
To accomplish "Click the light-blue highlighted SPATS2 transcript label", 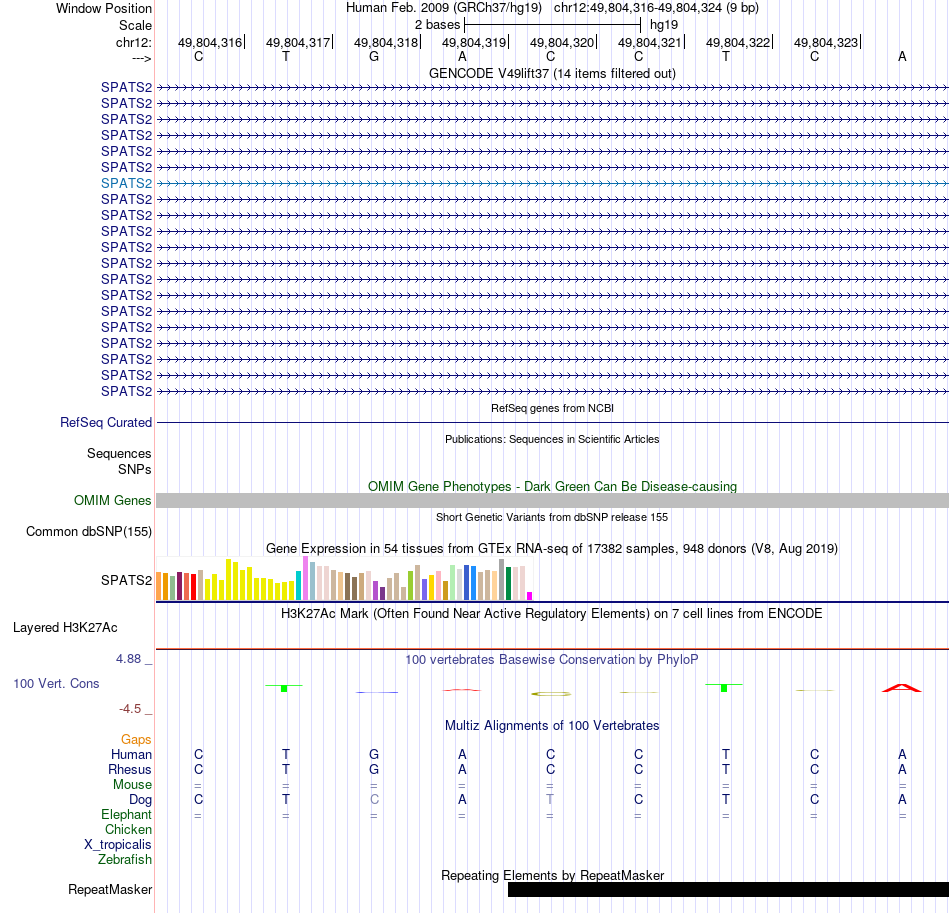I will coord(126,183).
